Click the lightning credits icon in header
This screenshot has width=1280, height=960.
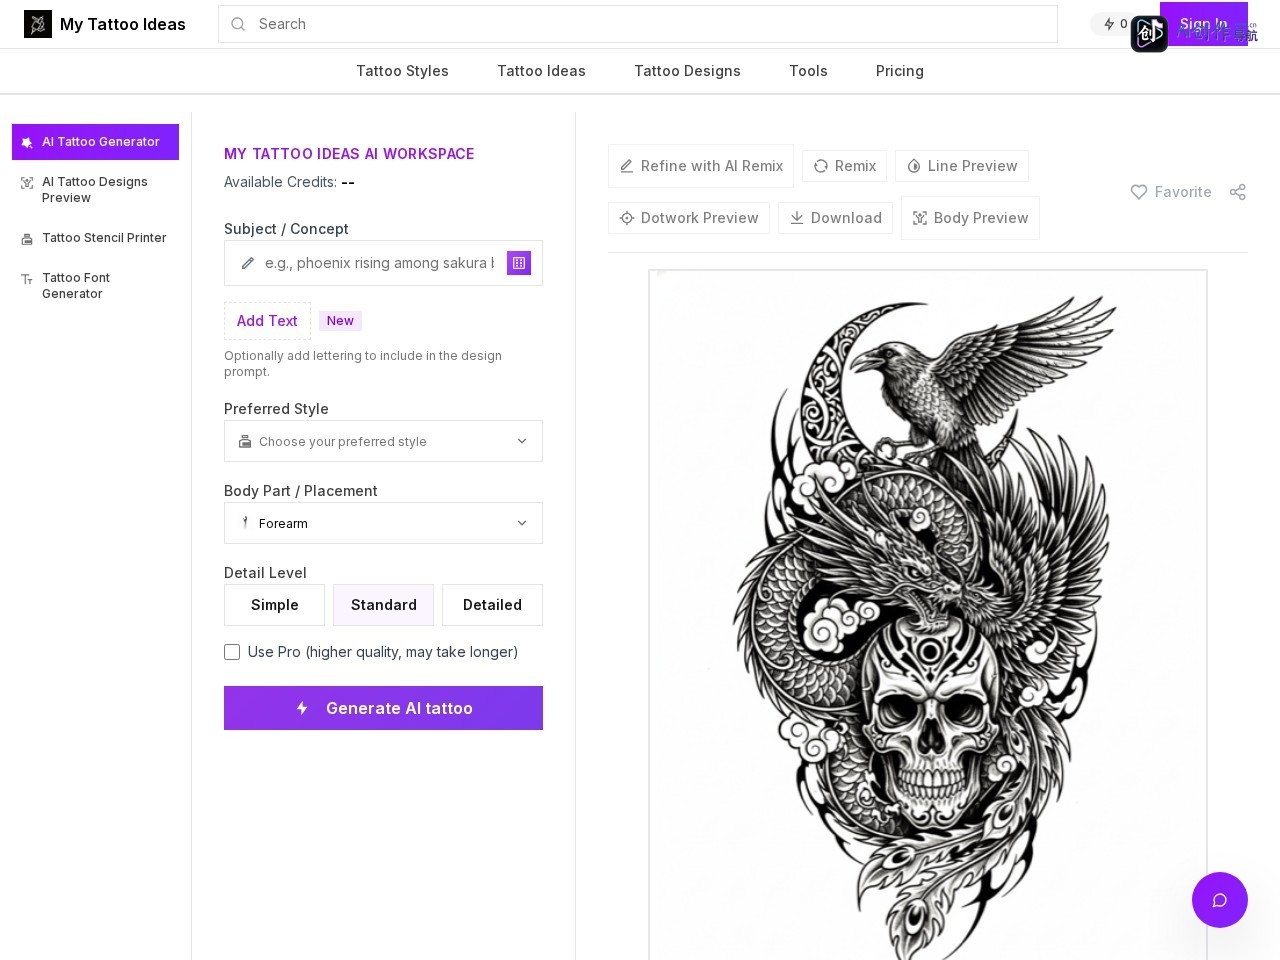1109,24
